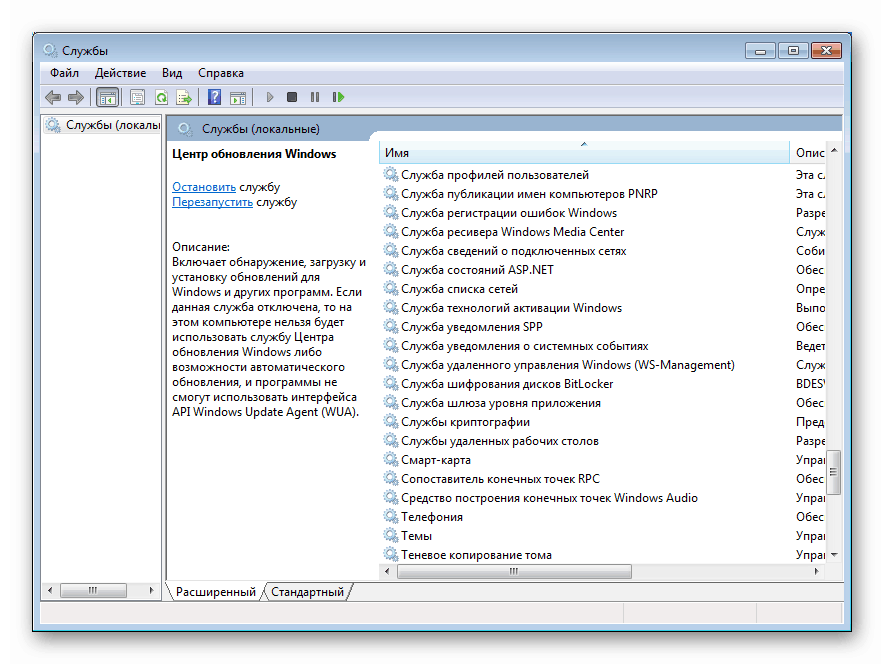
Task: Select Служба публикации имен компьютеров PNRP
Action: coord(603,194)
